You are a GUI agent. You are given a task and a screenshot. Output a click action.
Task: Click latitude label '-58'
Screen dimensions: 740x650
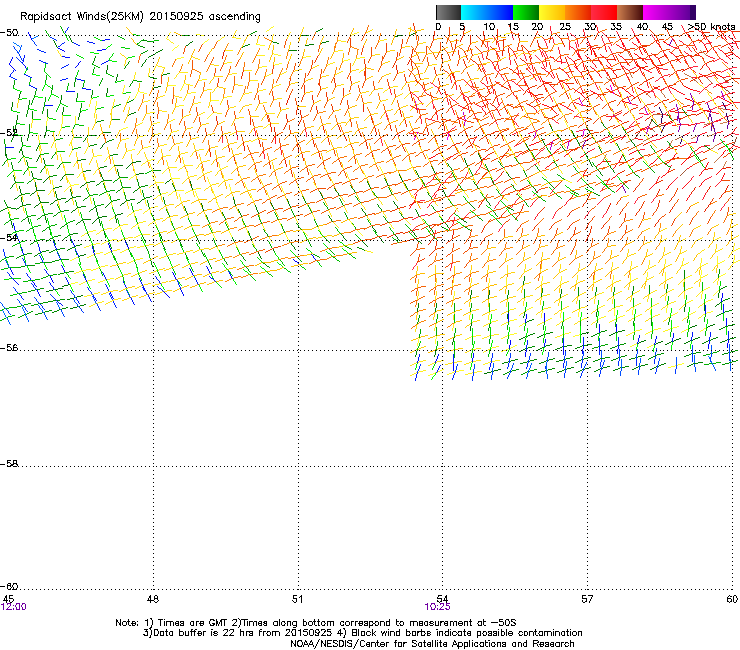click(9, 464)
